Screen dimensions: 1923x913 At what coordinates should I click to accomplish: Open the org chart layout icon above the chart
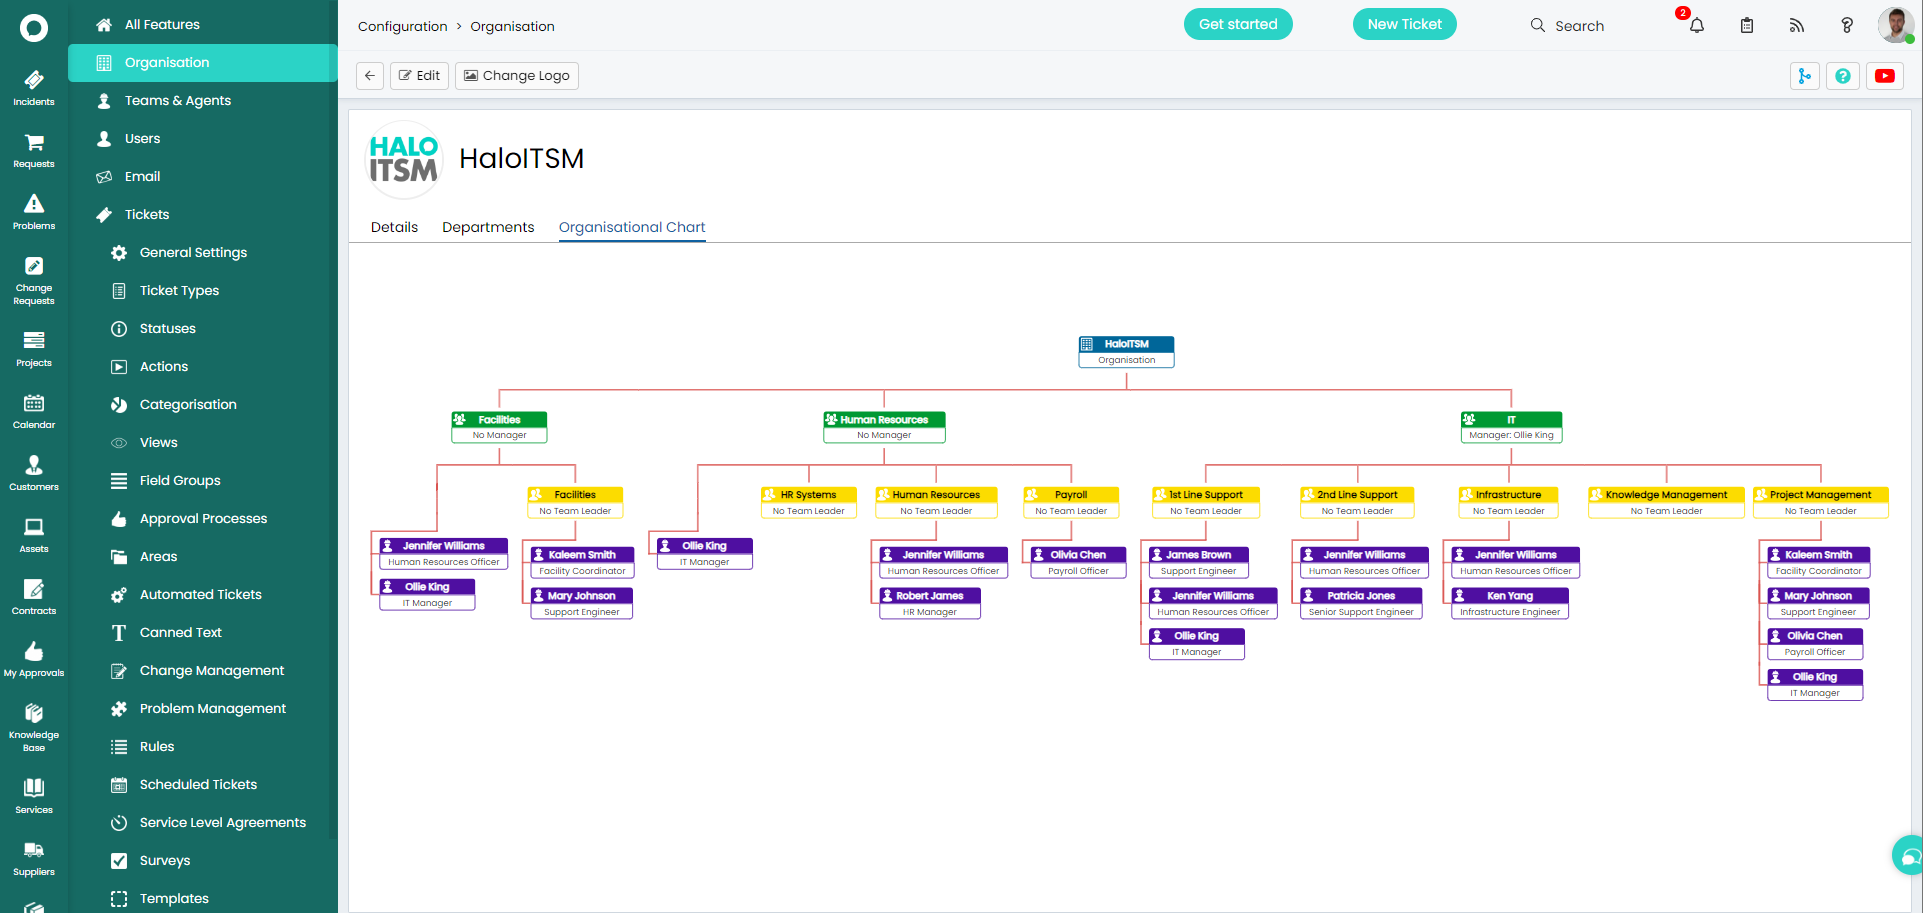(1804, 75)
